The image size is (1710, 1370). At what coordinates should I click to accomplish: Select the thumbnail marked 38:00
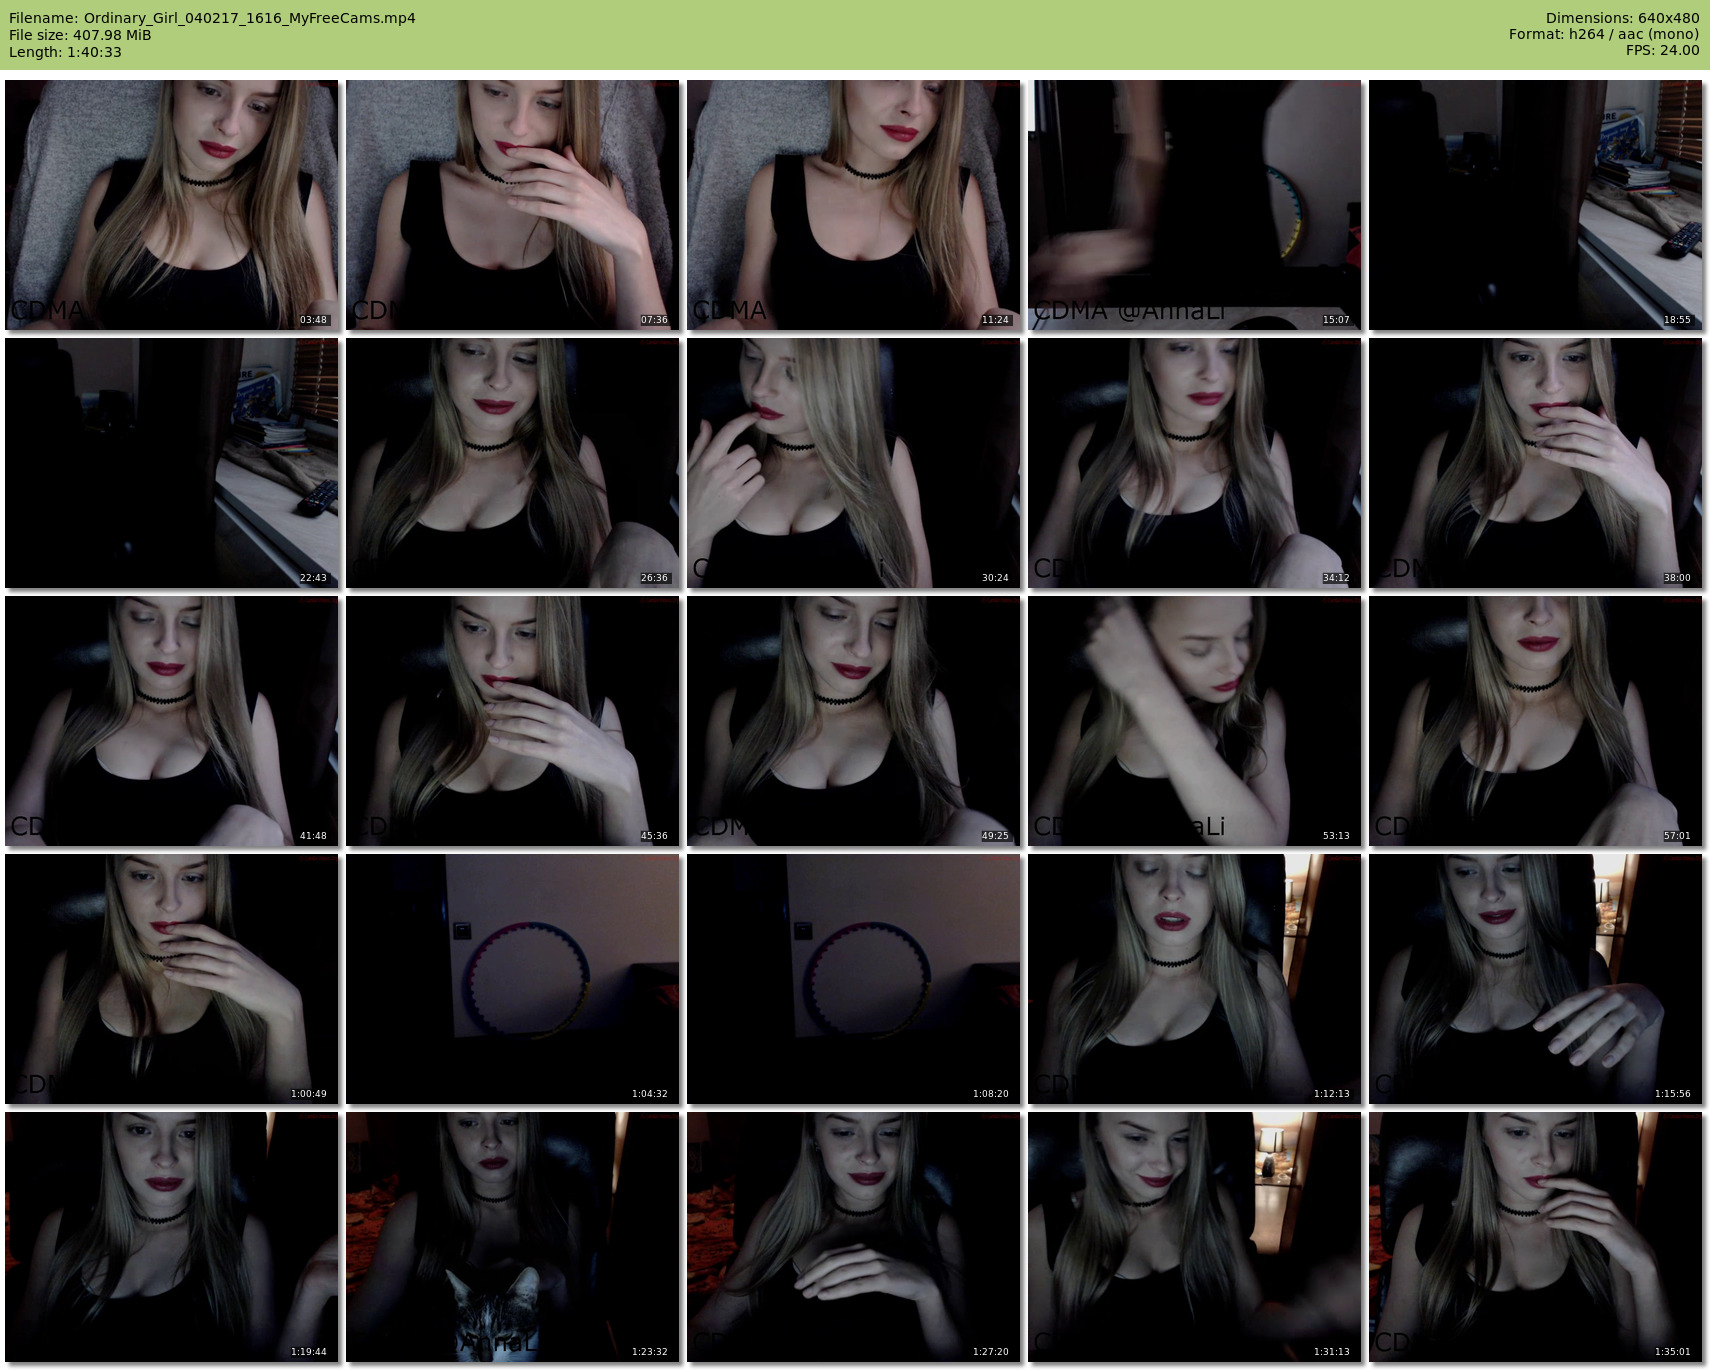coord(1535,463)
